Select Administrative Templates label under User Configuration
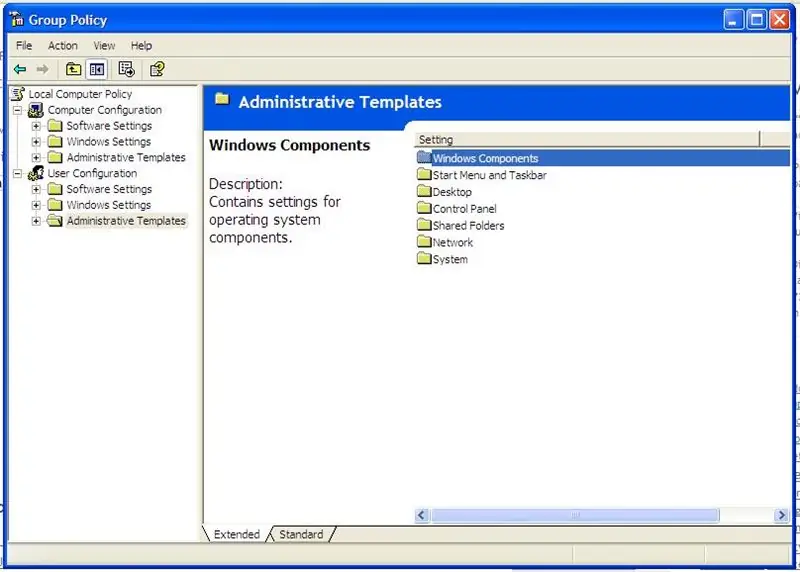 click(126, 220)
